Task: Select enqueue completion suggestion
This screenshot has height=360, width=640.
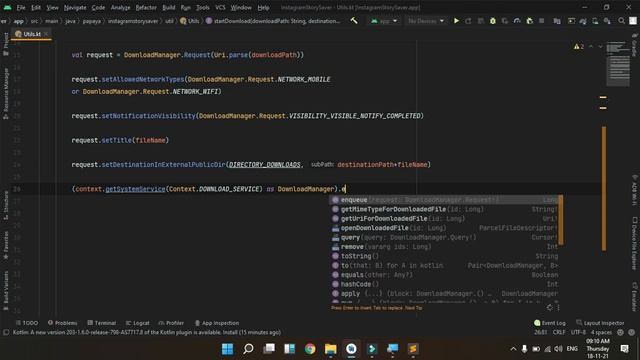Action: coord(444,200)
